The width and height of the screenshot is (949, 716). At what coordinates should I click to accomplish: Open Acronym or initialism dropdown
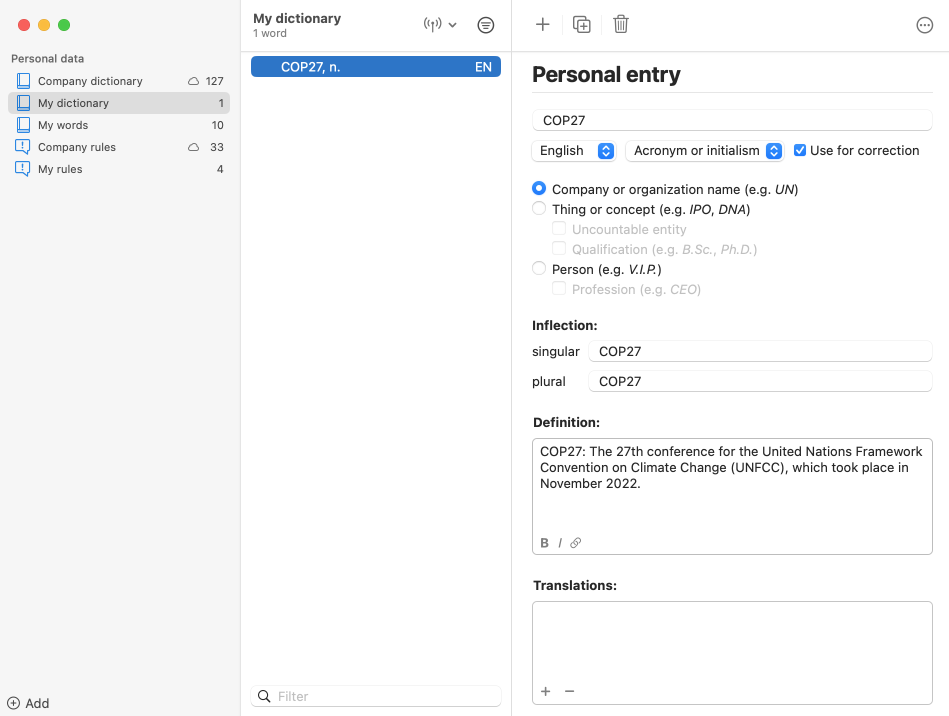point(705,151)
